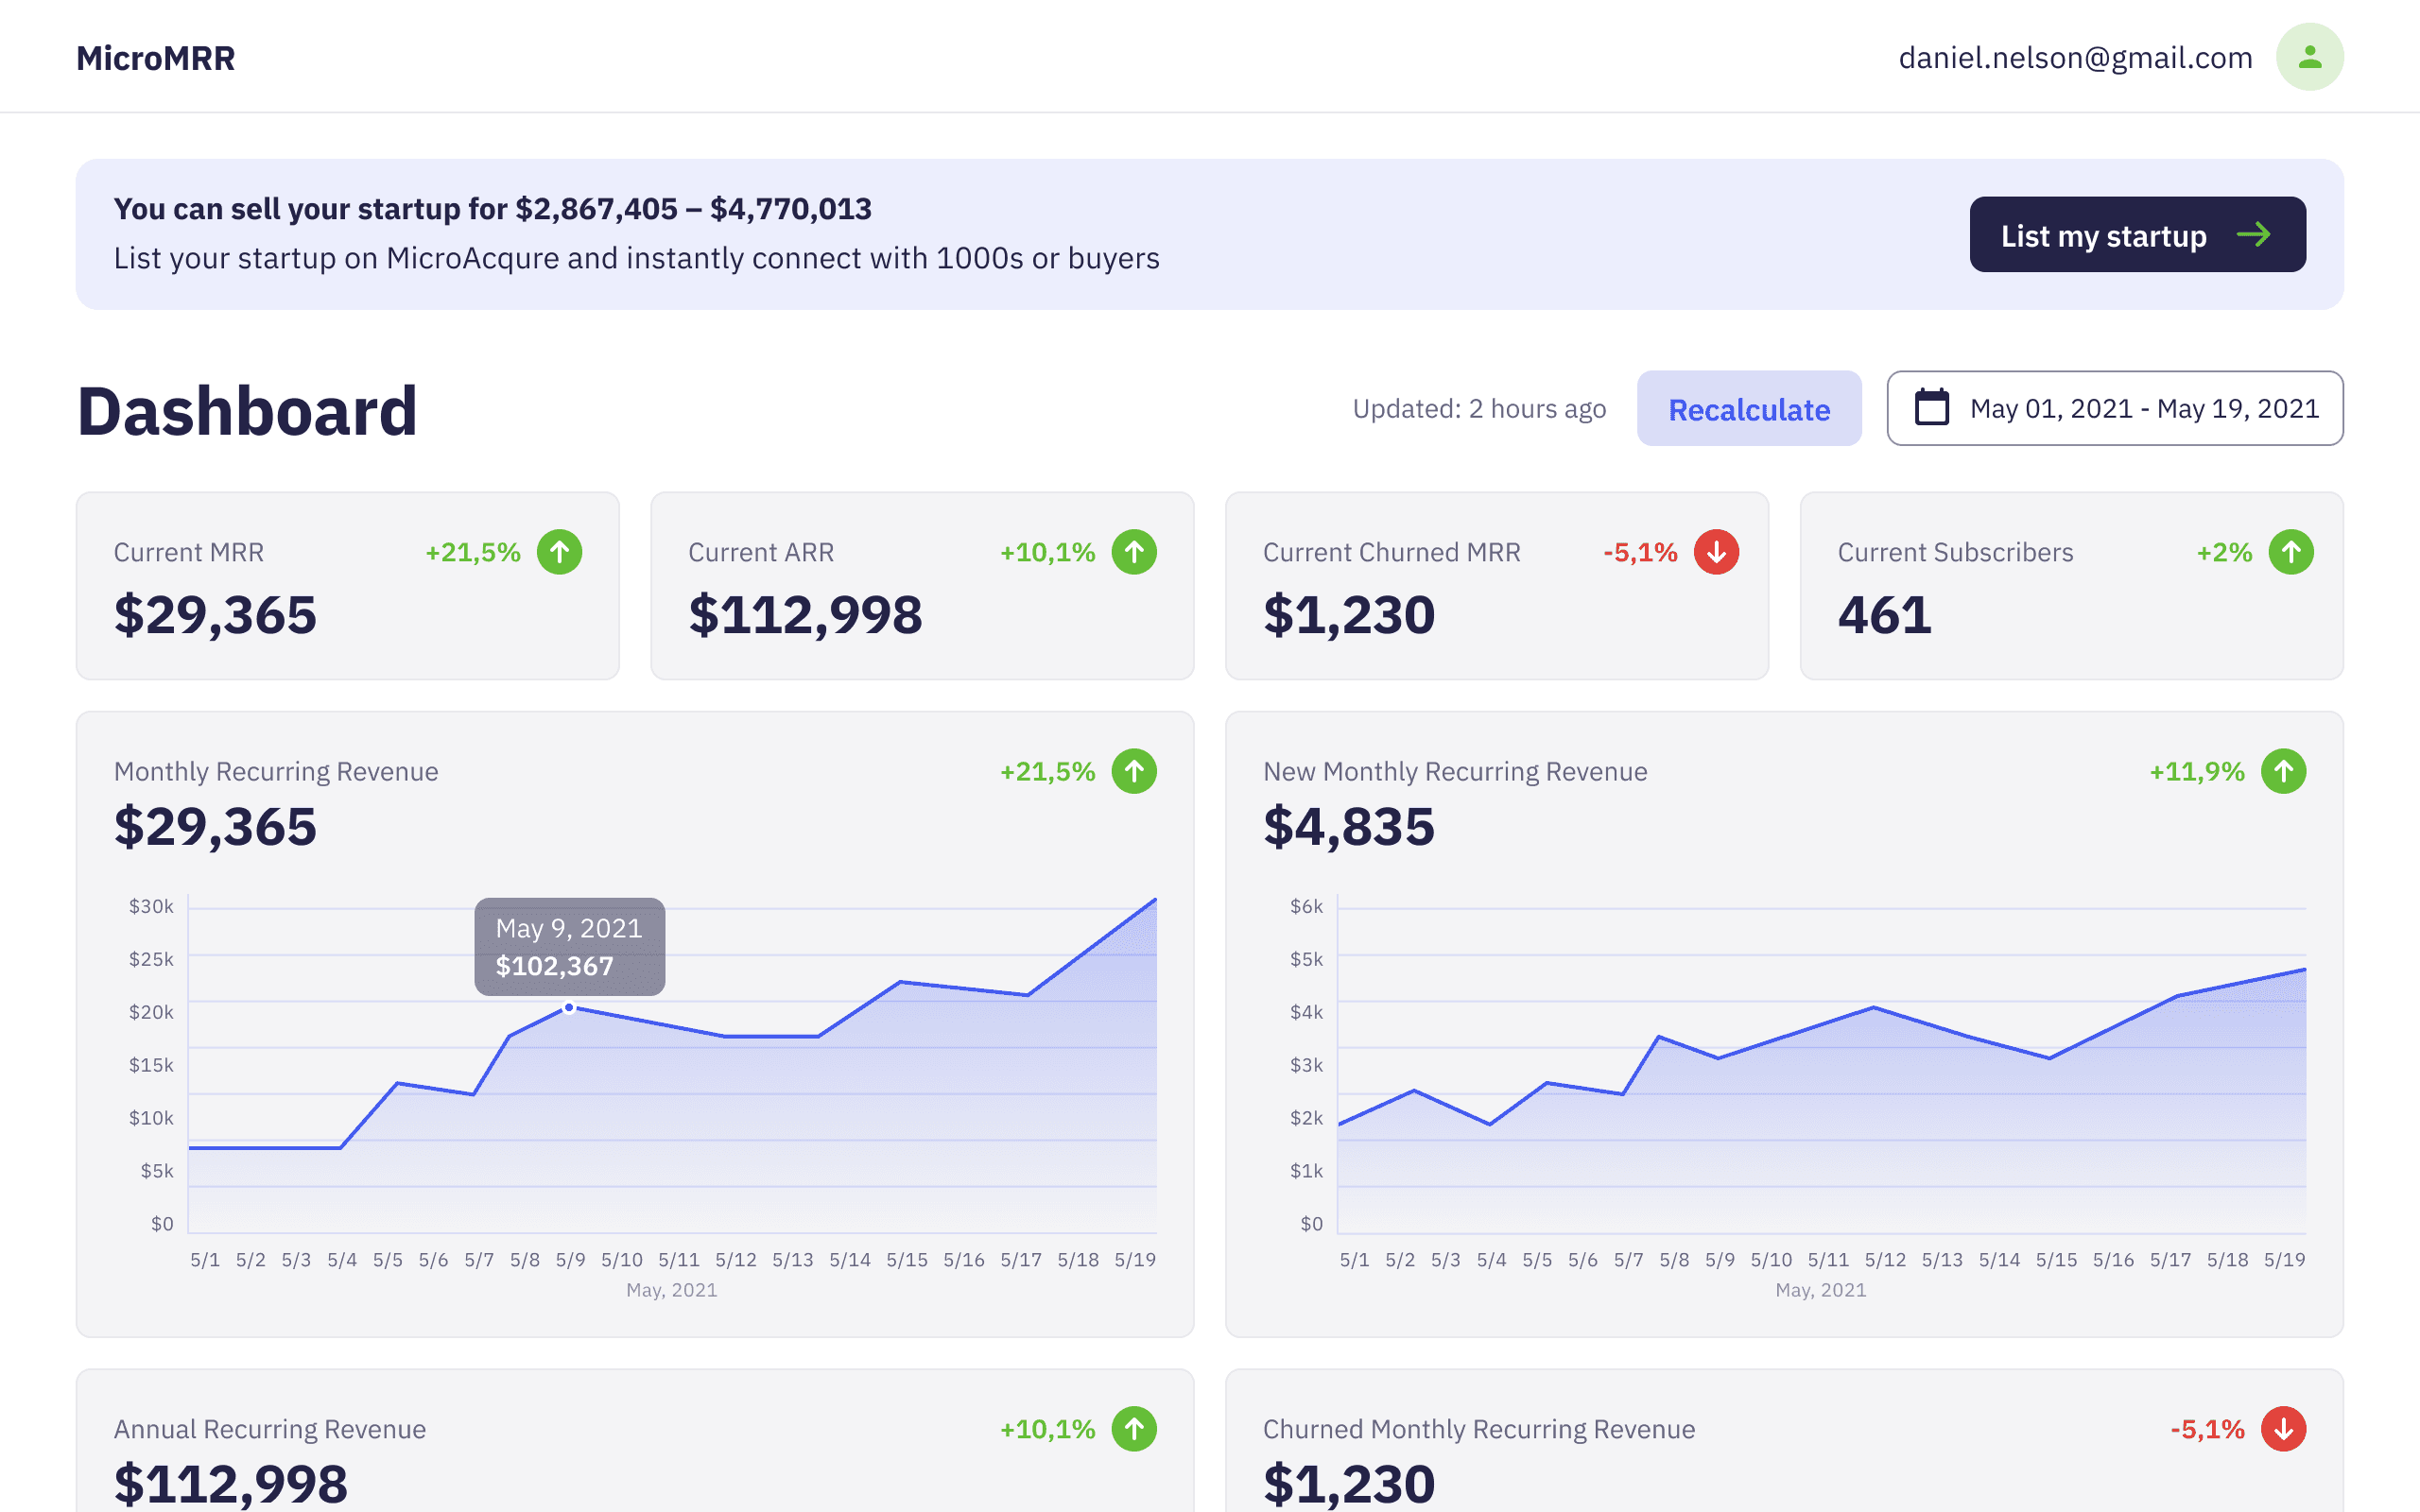Click the green arrow on Current ARR card
The image size is (2420, 1512).
[x=1134, y=552]
